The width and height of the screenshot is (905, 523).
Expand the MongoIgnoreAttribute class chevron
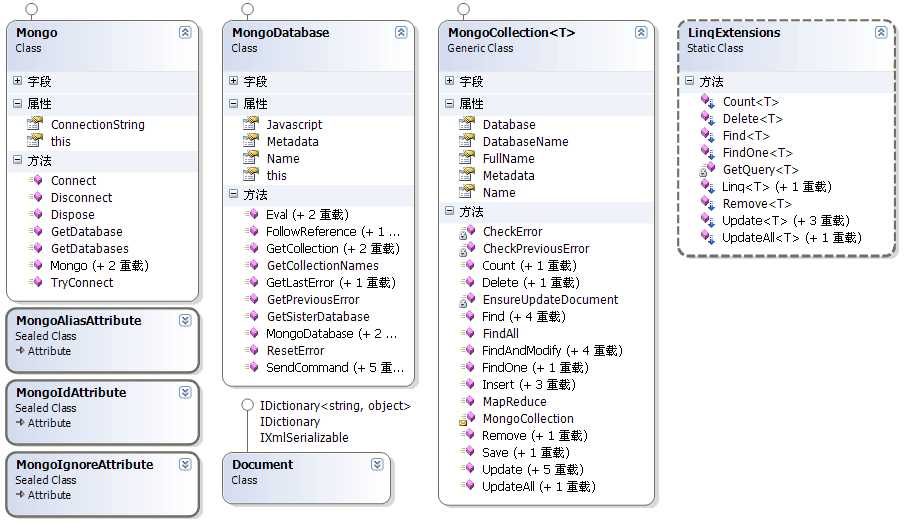pos(185,465)
